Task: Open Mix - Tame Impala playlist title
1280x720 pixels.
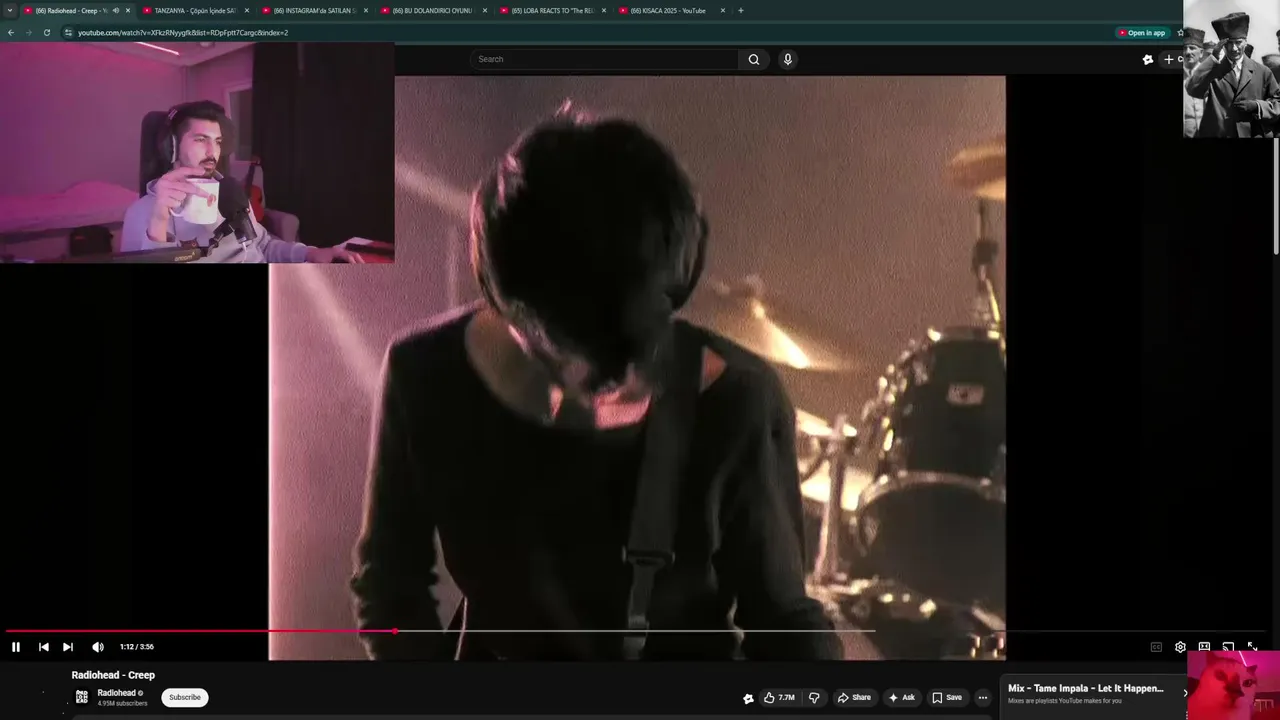Action: coord(1086,688)
